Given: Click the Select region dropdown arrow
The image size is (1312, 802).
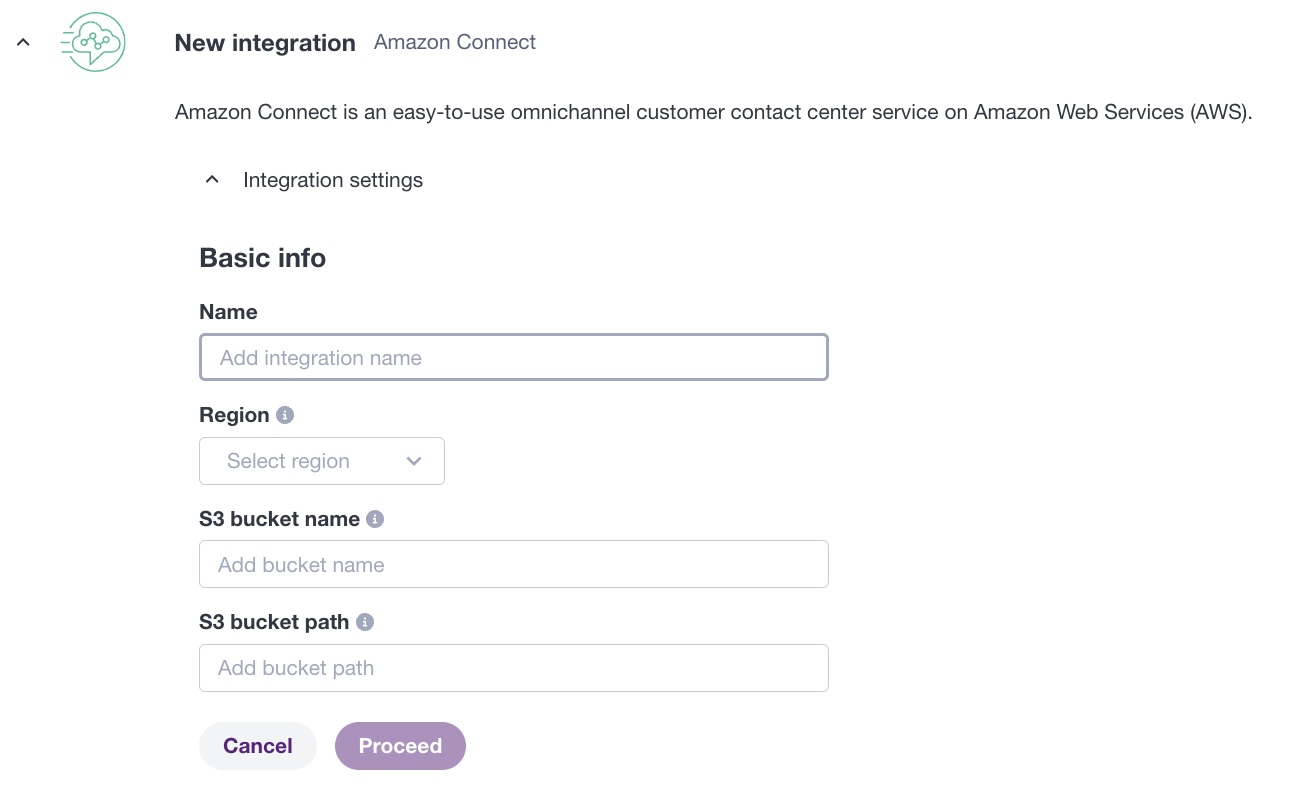Looking at the screenshot, I should tap(414, 461).
